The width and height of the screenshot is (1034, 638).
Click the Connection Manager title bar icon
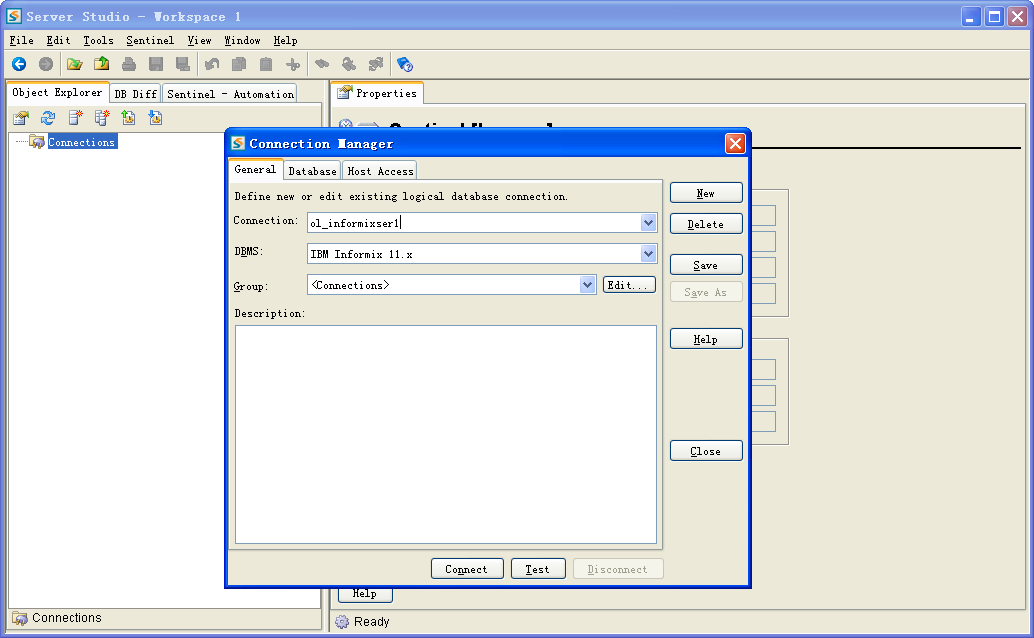(238, 143)
